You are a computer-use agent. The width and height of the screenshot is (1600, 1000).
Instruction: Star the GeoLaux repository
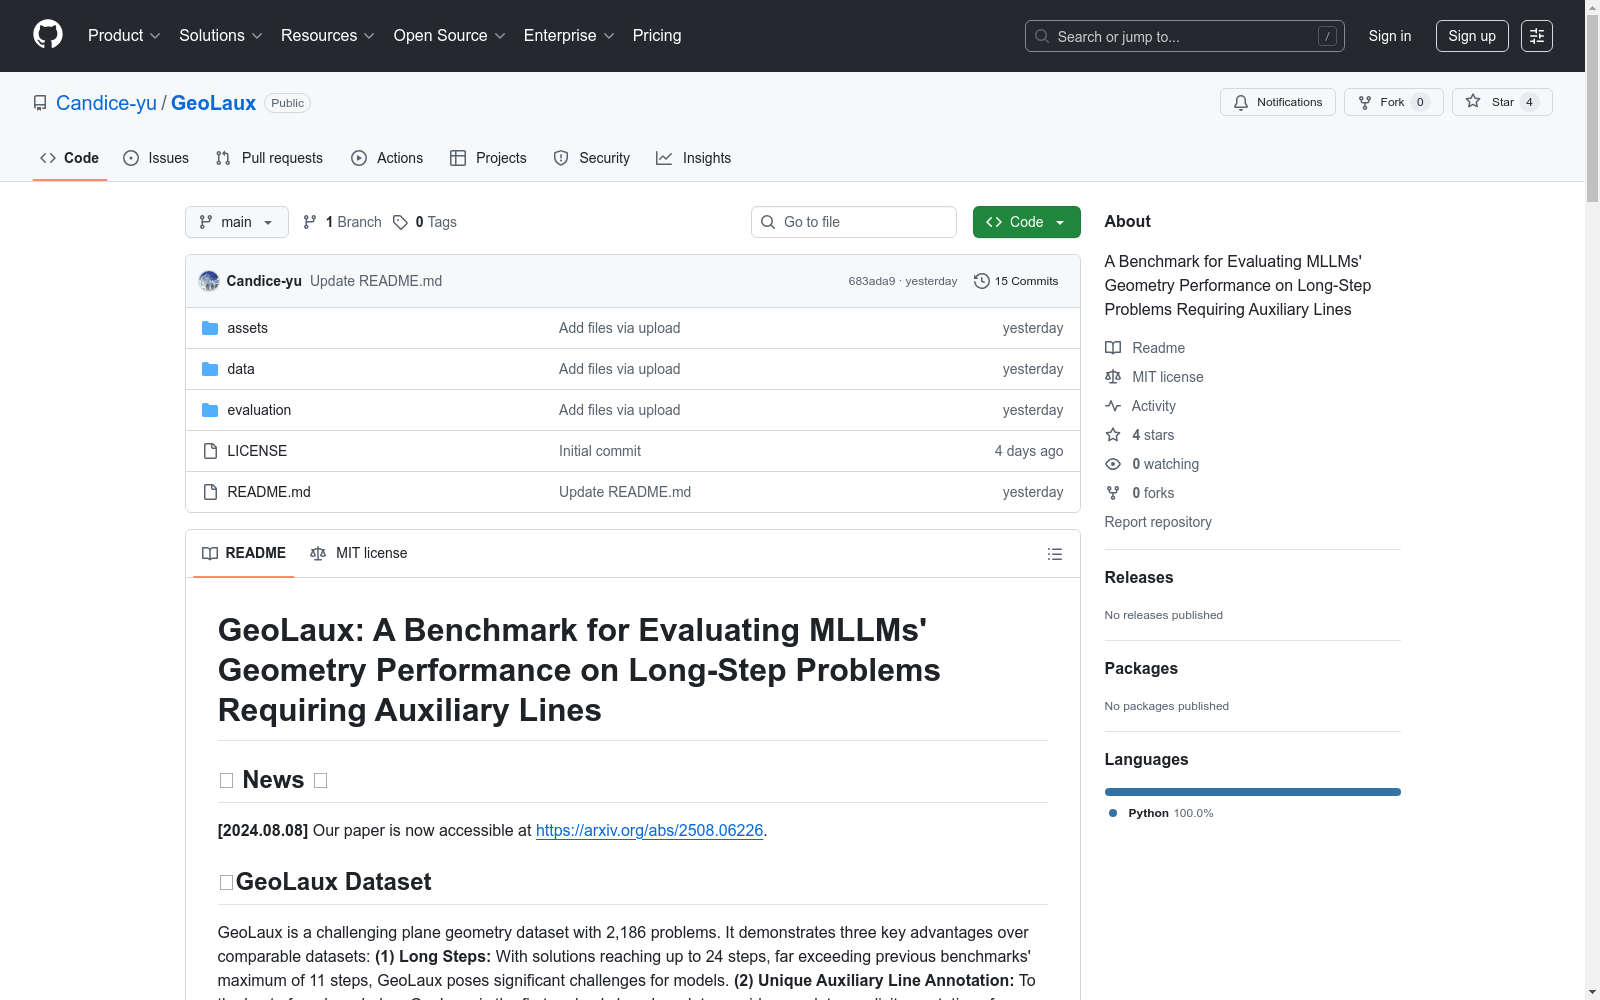(x=1502, y=102)
